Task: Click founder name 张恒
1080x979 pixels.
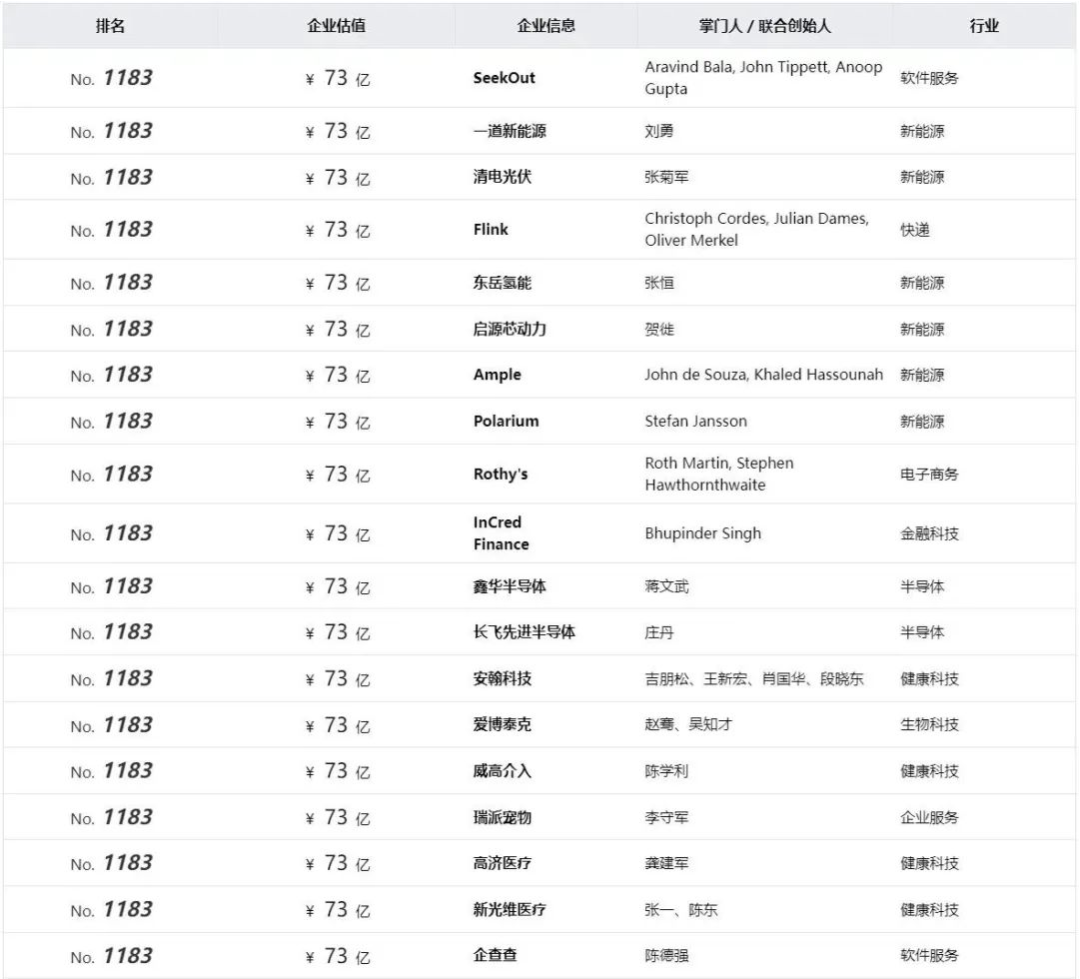Action: [659, 282]
